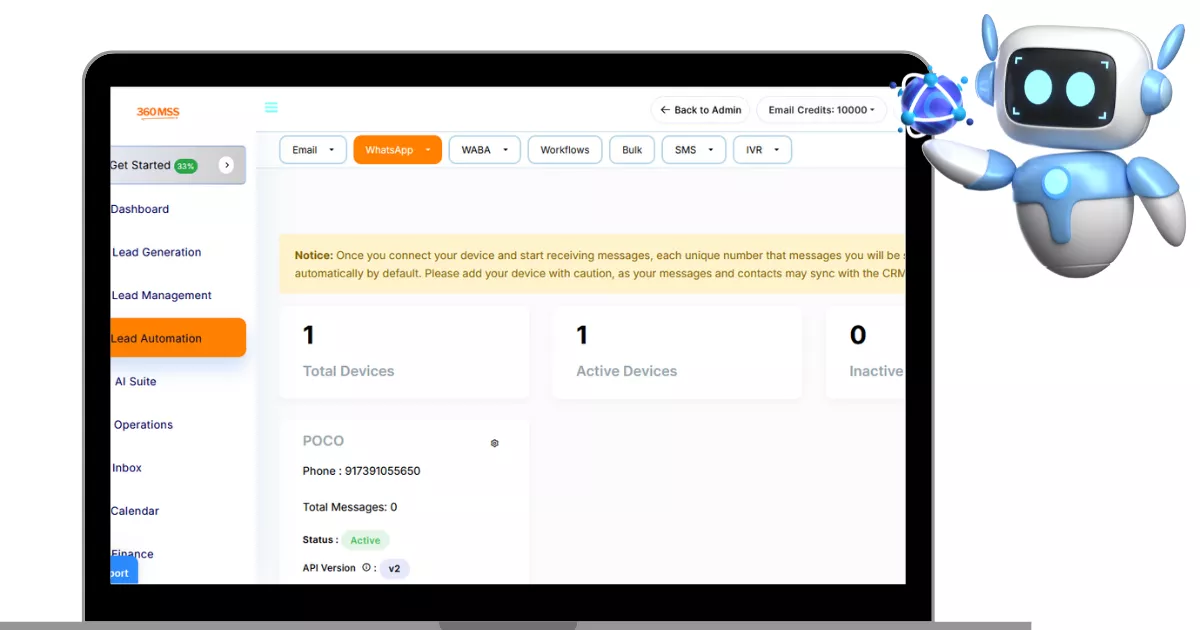Screen dimensions: 1200x630
Task: Switch to the Workflows tab
Action: (565, 150)
